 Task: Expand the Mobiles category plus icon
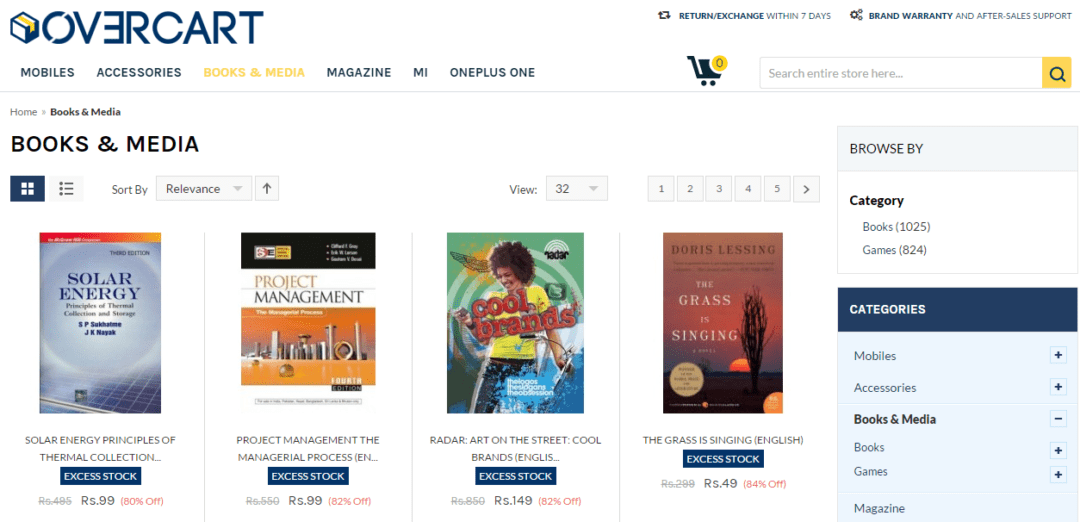(1058, 355)
